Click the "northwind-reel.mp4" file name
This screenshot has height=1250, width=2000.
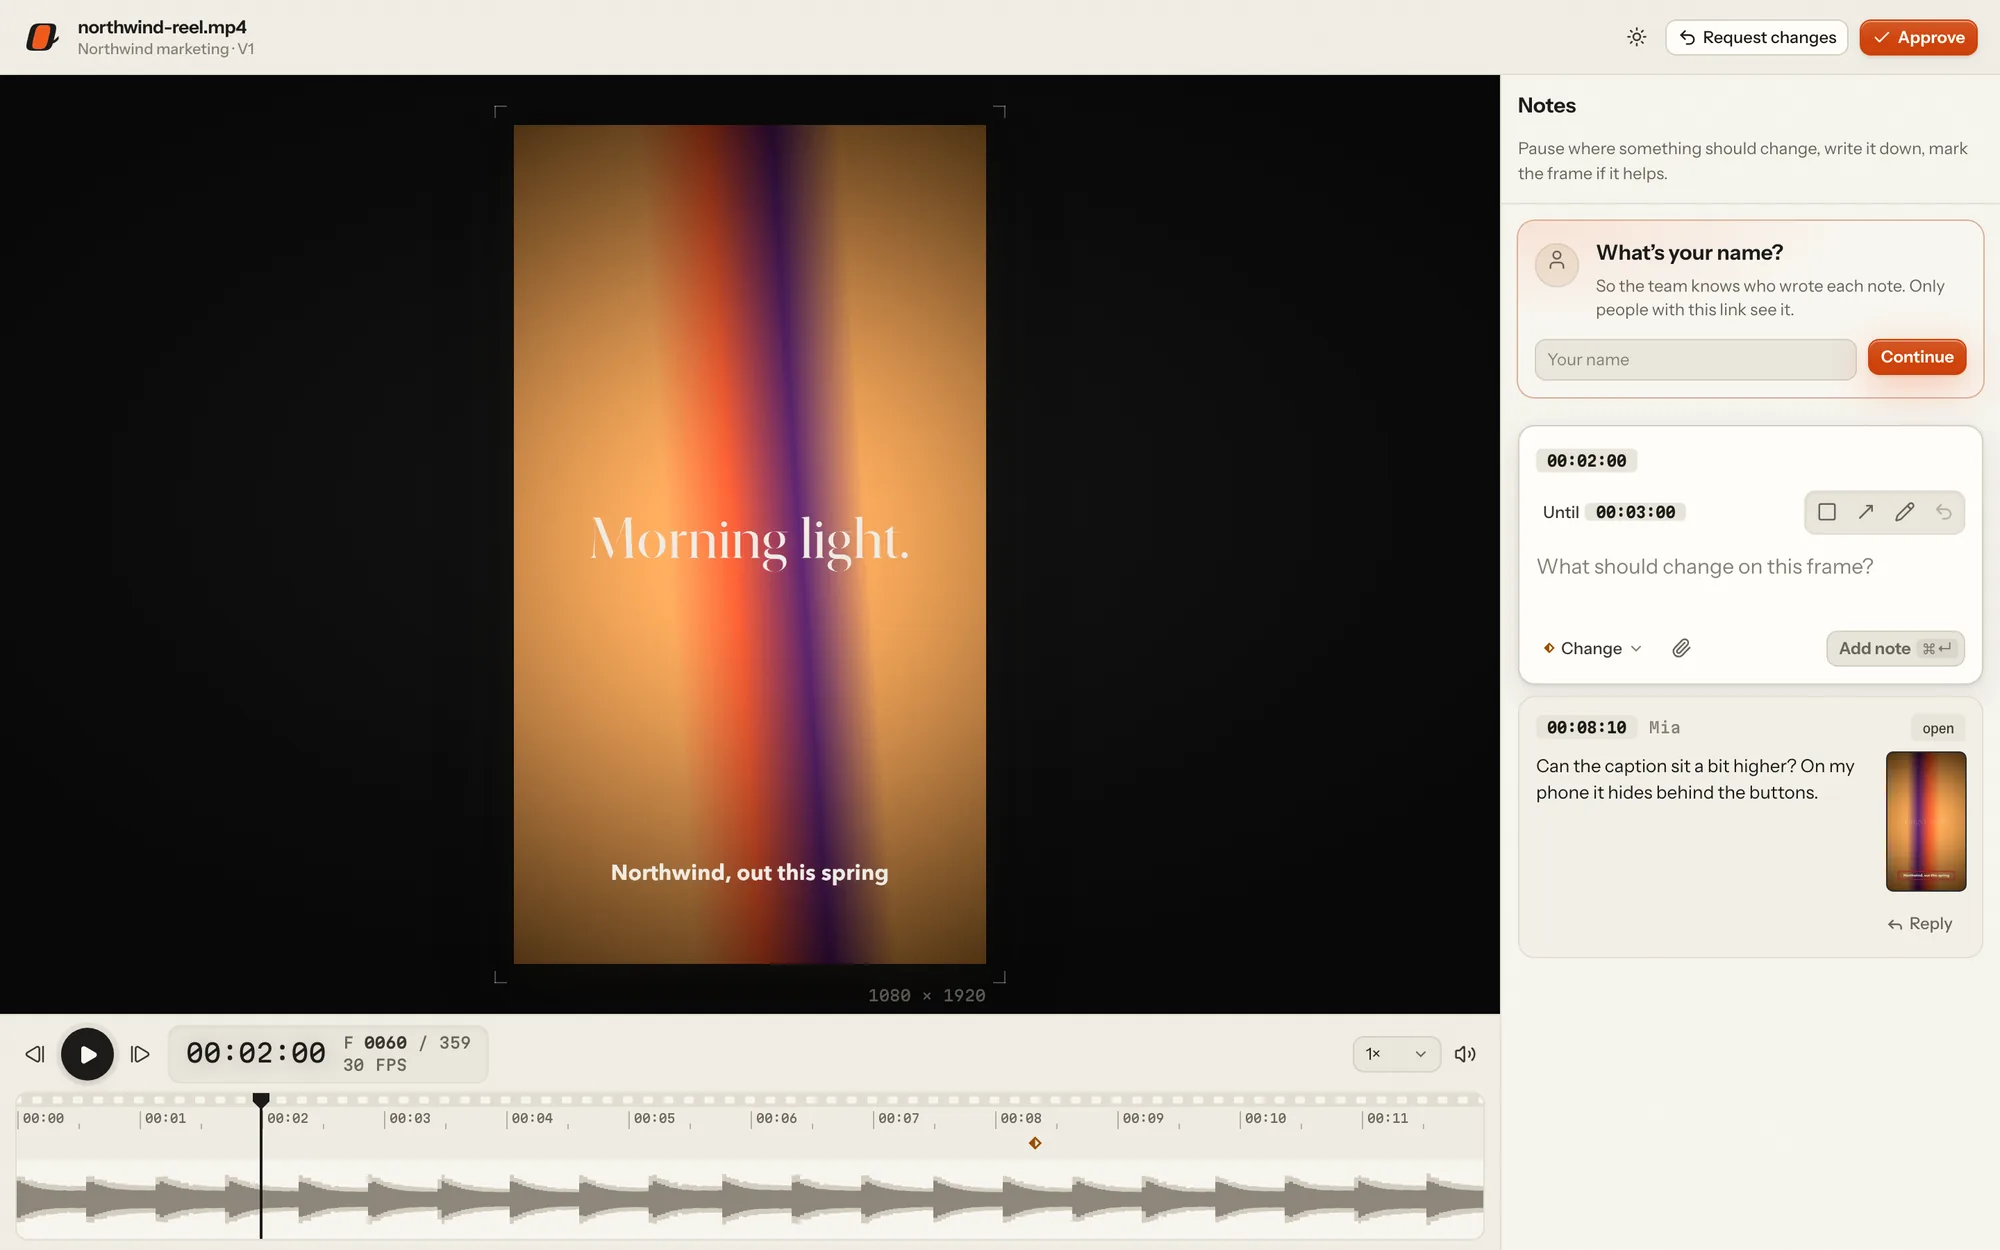tap(162, 27)
